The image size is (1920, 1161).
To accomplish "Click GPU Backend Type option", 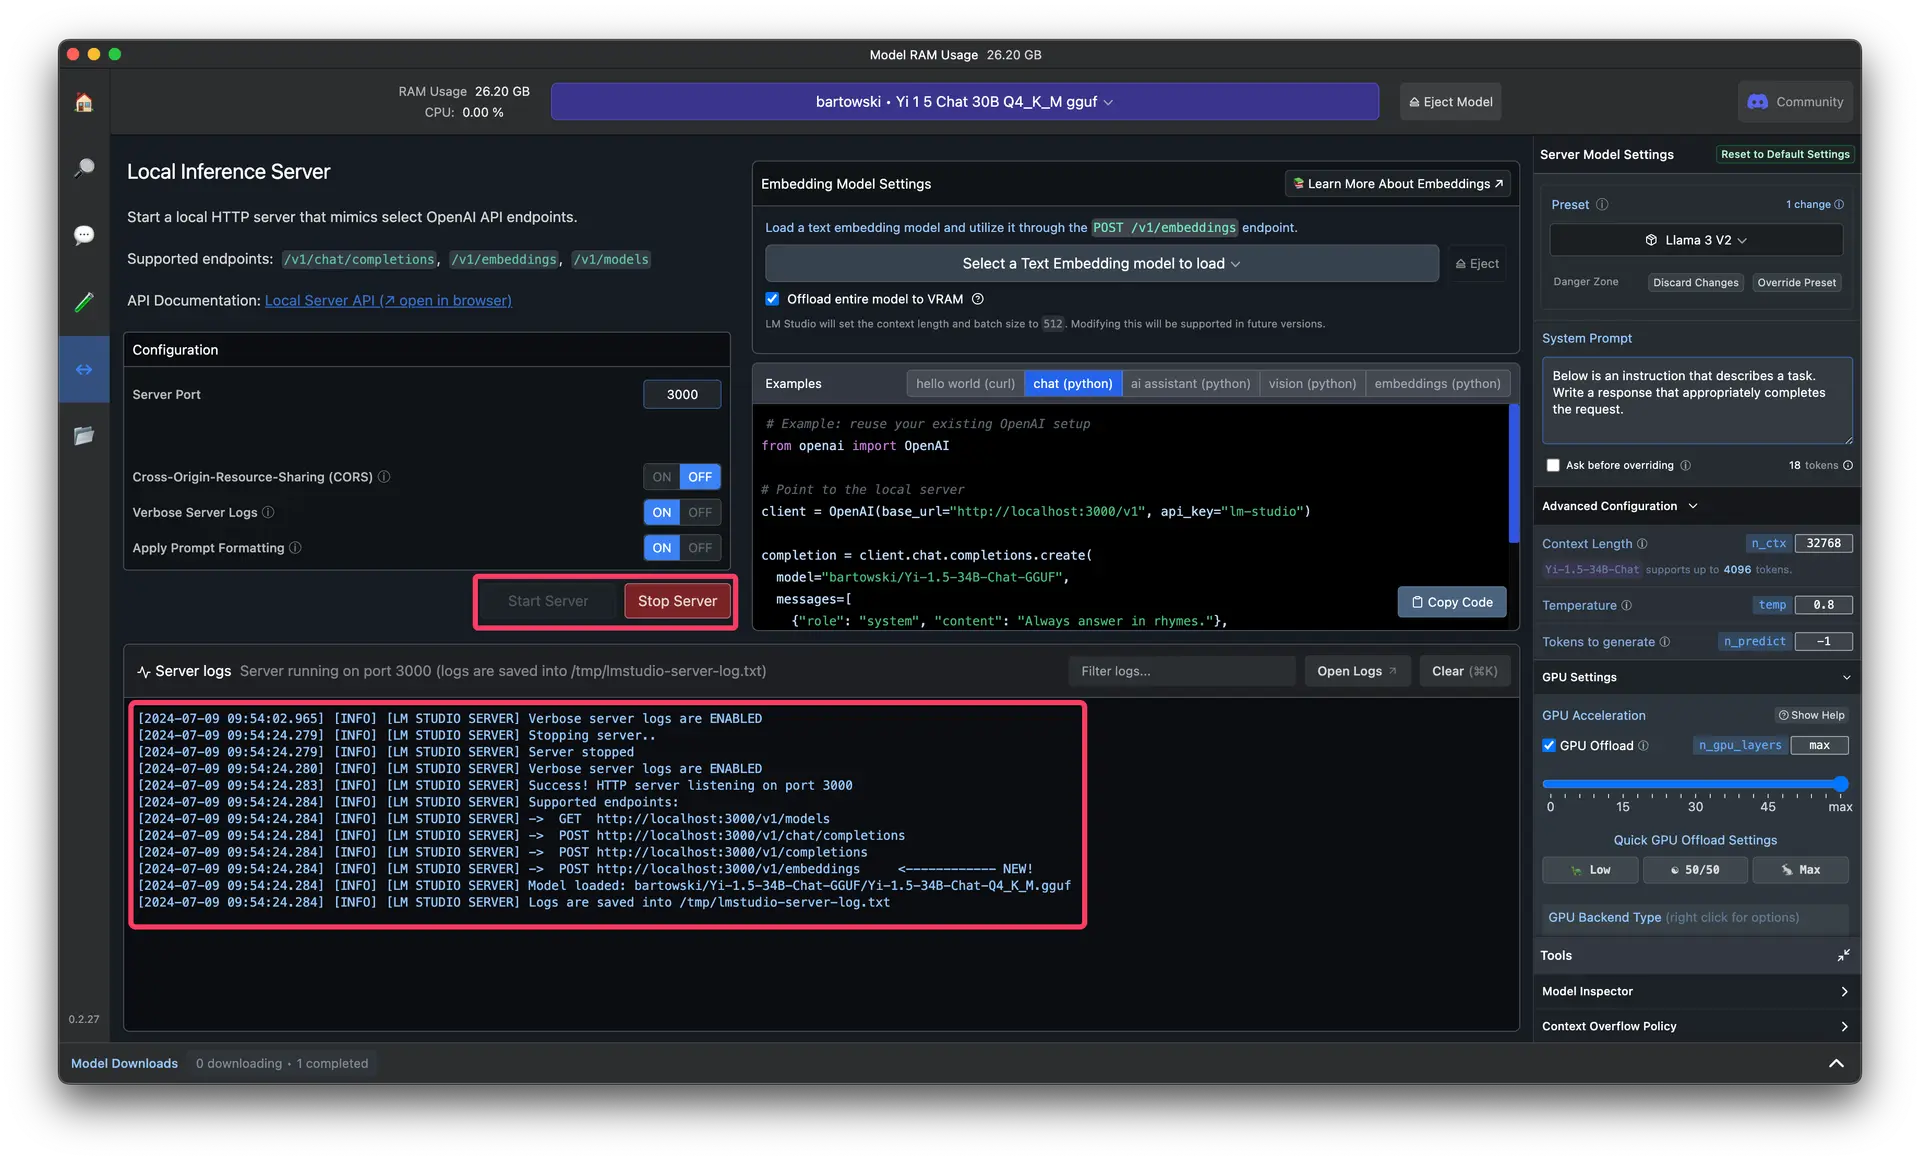I will click(x=1696, y=918).
